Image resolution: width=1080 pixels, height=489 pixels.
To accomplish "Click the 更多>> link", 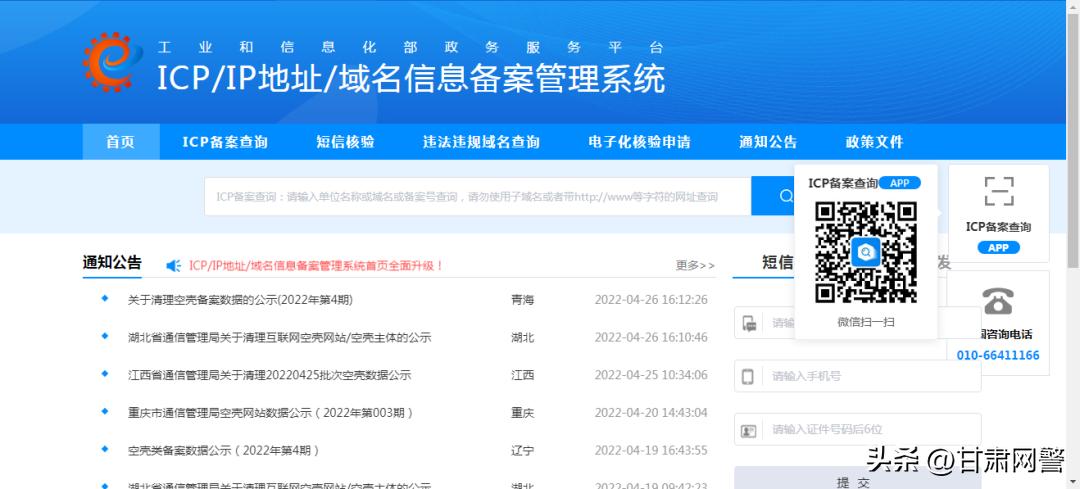I will click(695, 265).
